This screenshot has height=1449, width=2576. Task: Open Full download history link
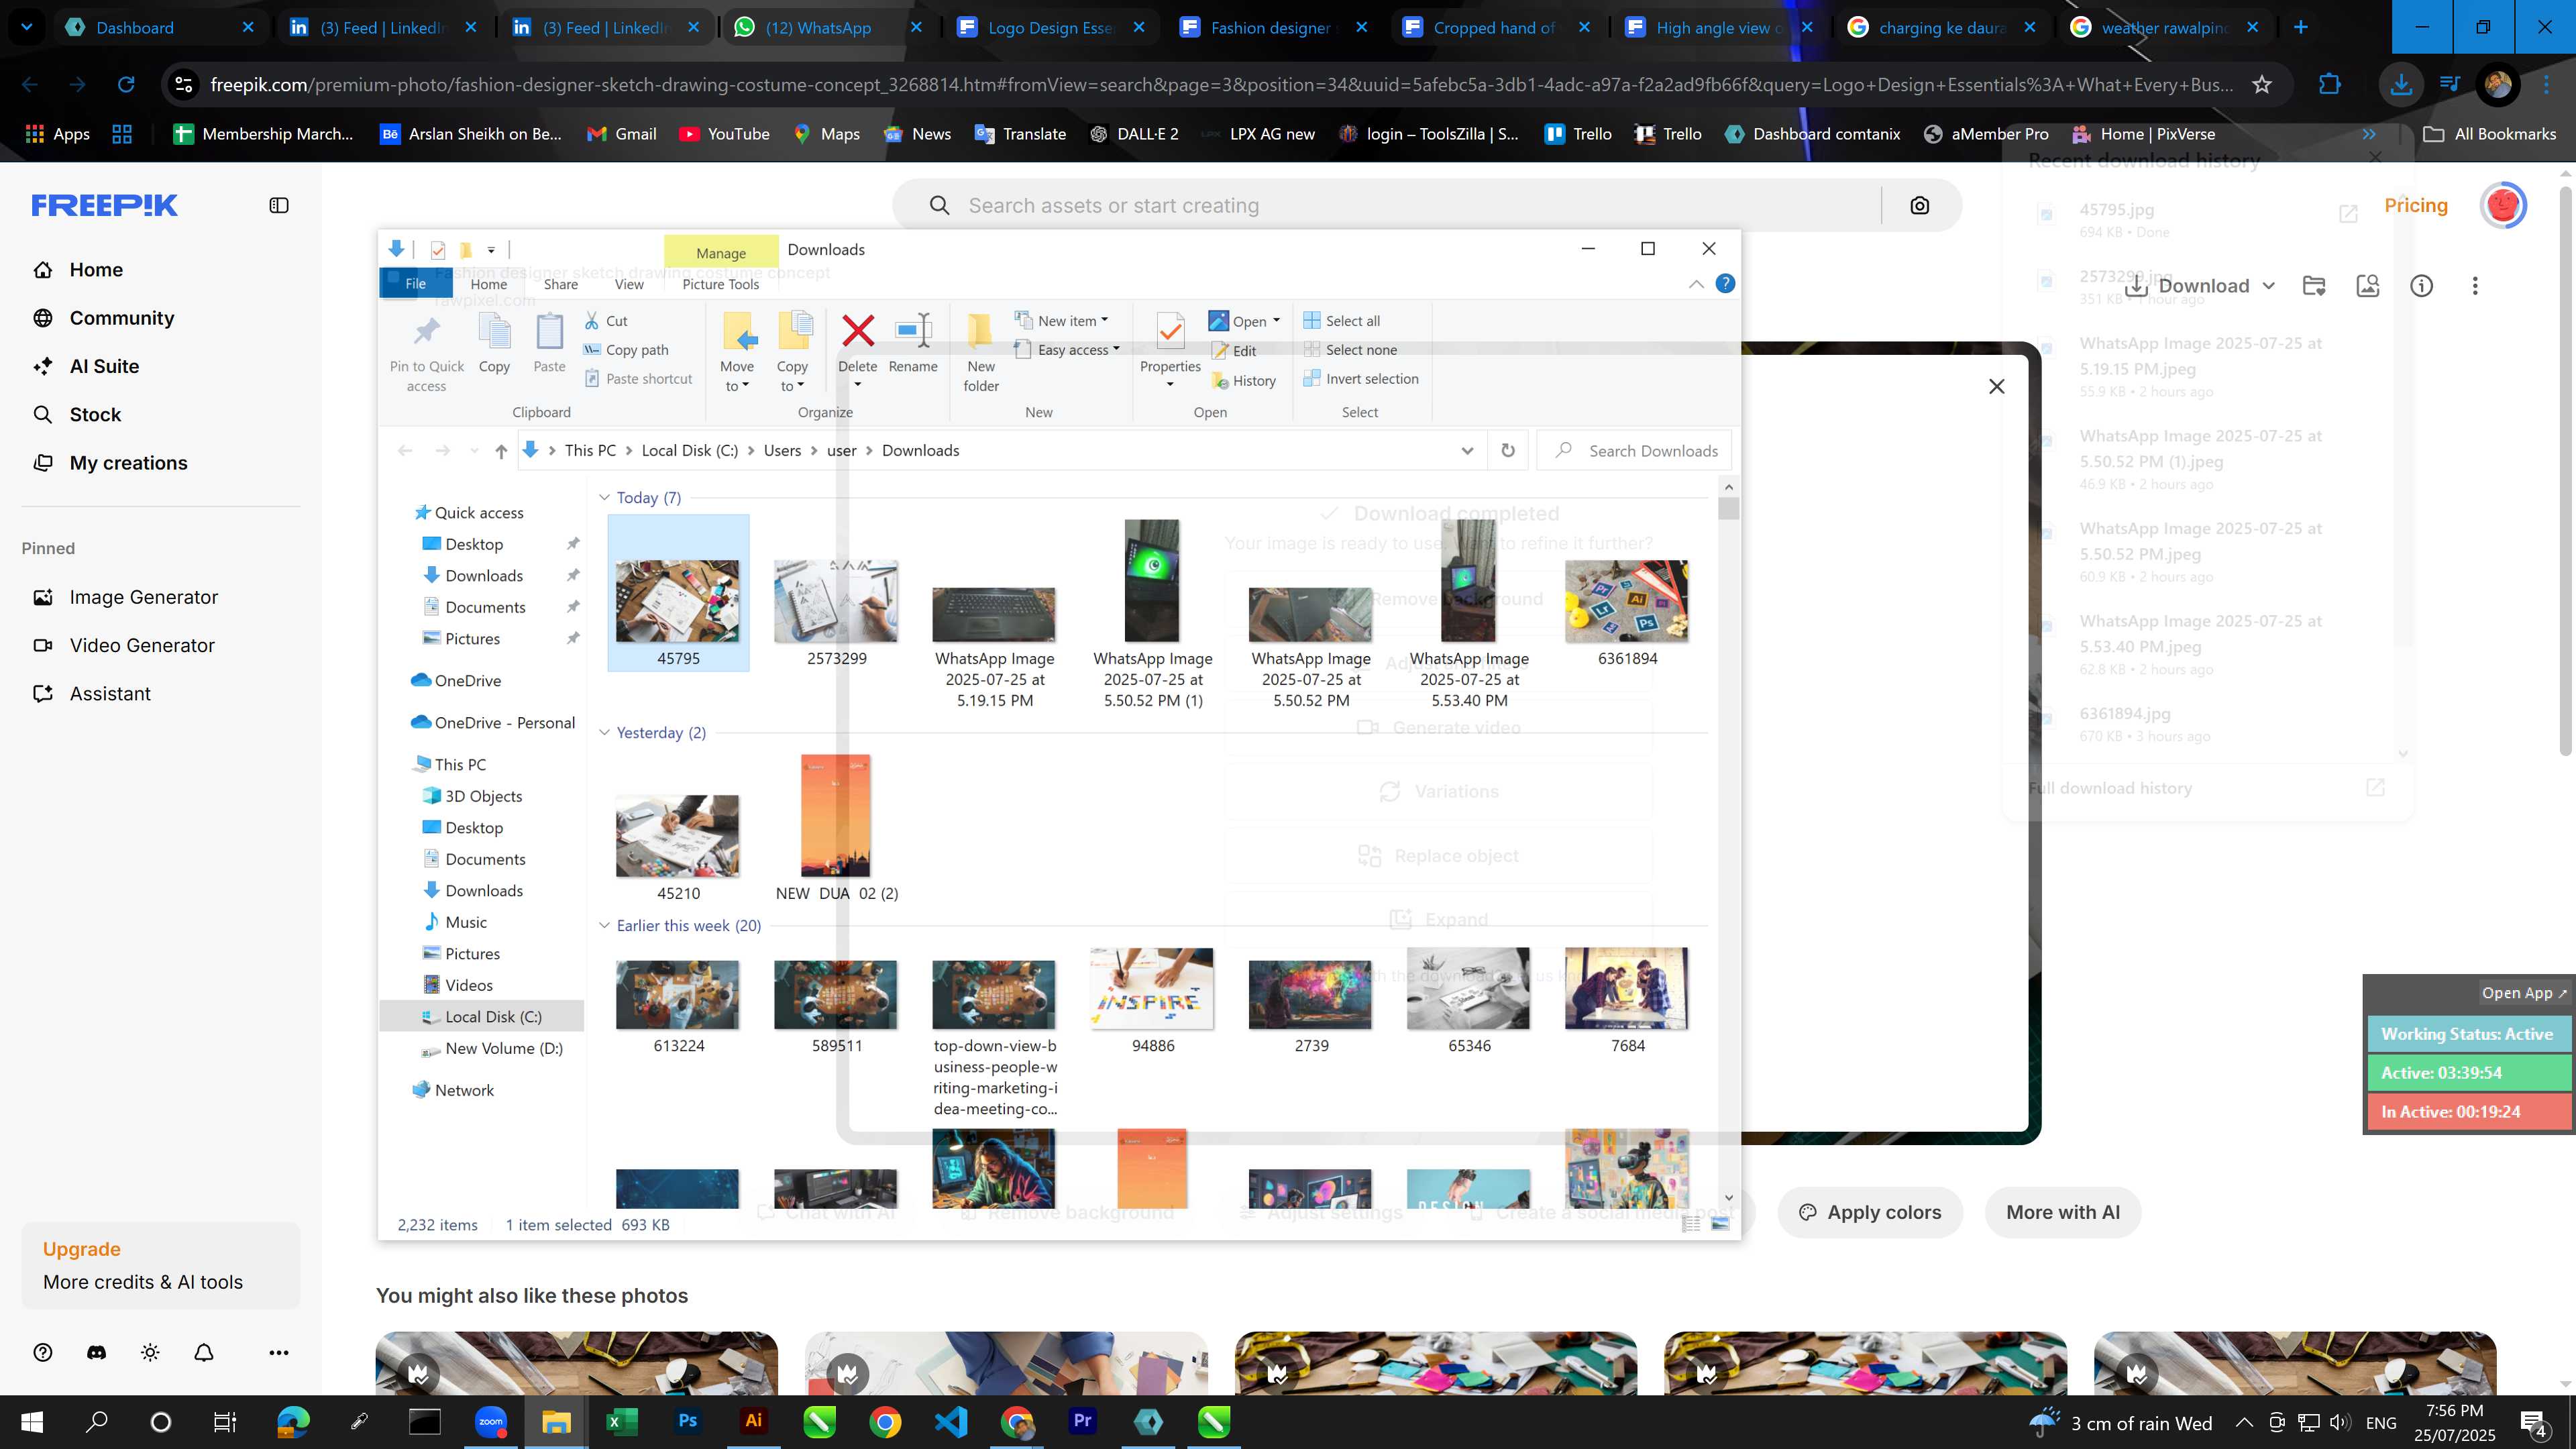coord(2110,788)
